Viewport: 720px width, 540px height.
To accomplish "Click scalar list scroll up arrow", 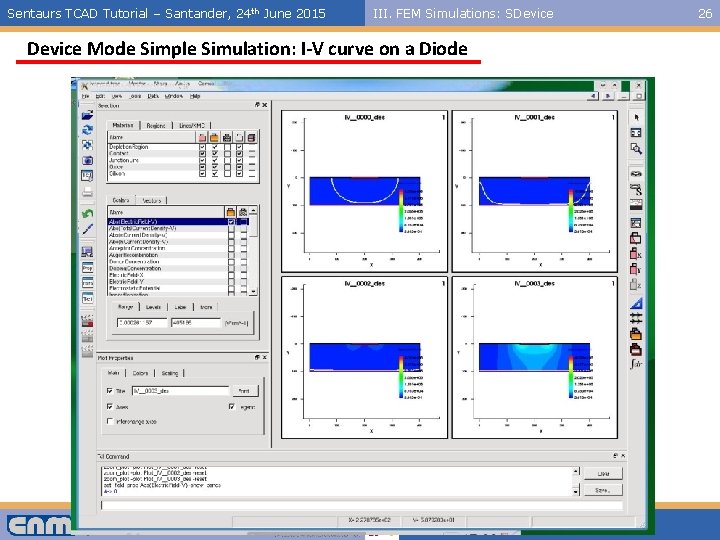I will coord(253,210).
